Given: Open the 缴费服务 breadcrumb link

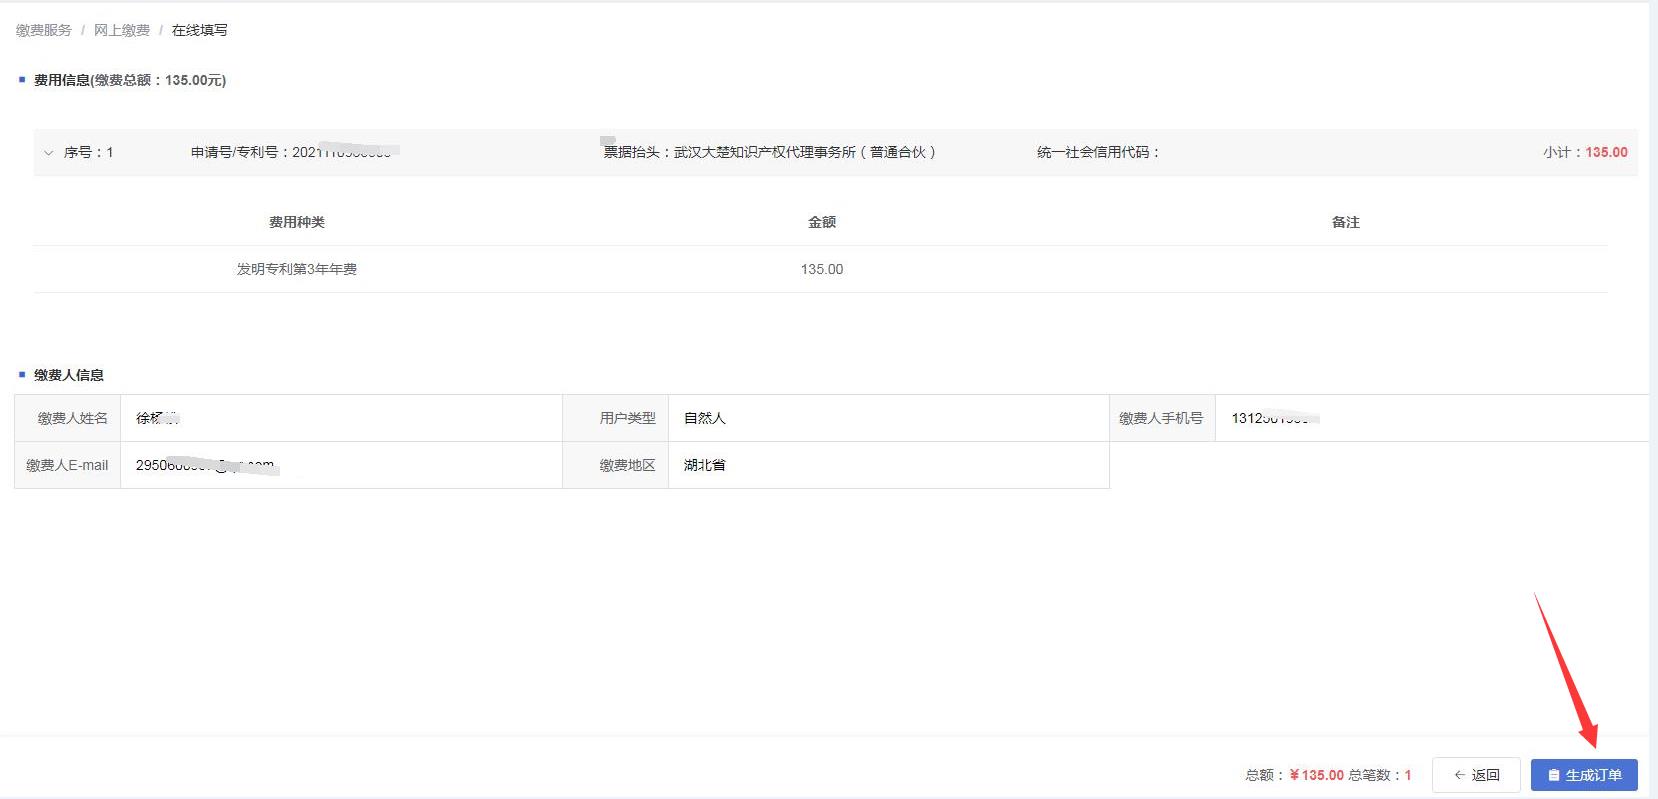Looking at the screenshot, I should (44, 30).
